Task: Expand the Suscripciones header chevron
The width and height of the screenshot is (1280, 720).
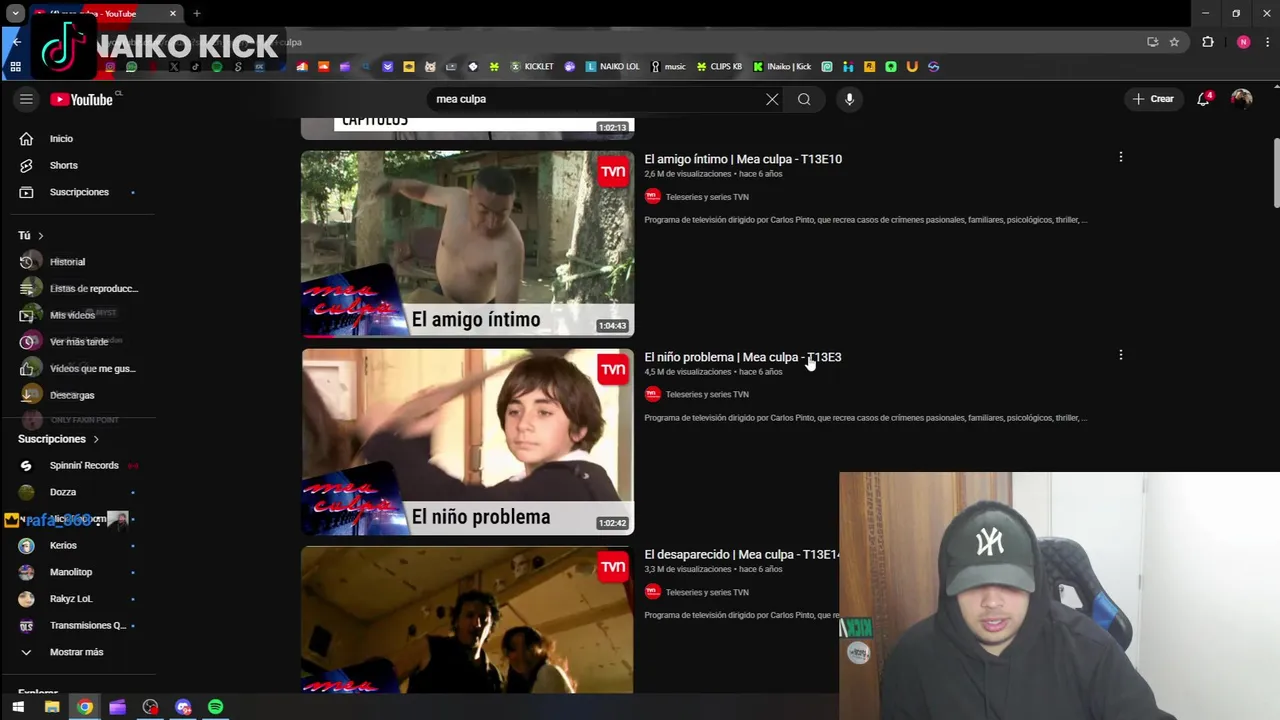Action: pos(96,439)
